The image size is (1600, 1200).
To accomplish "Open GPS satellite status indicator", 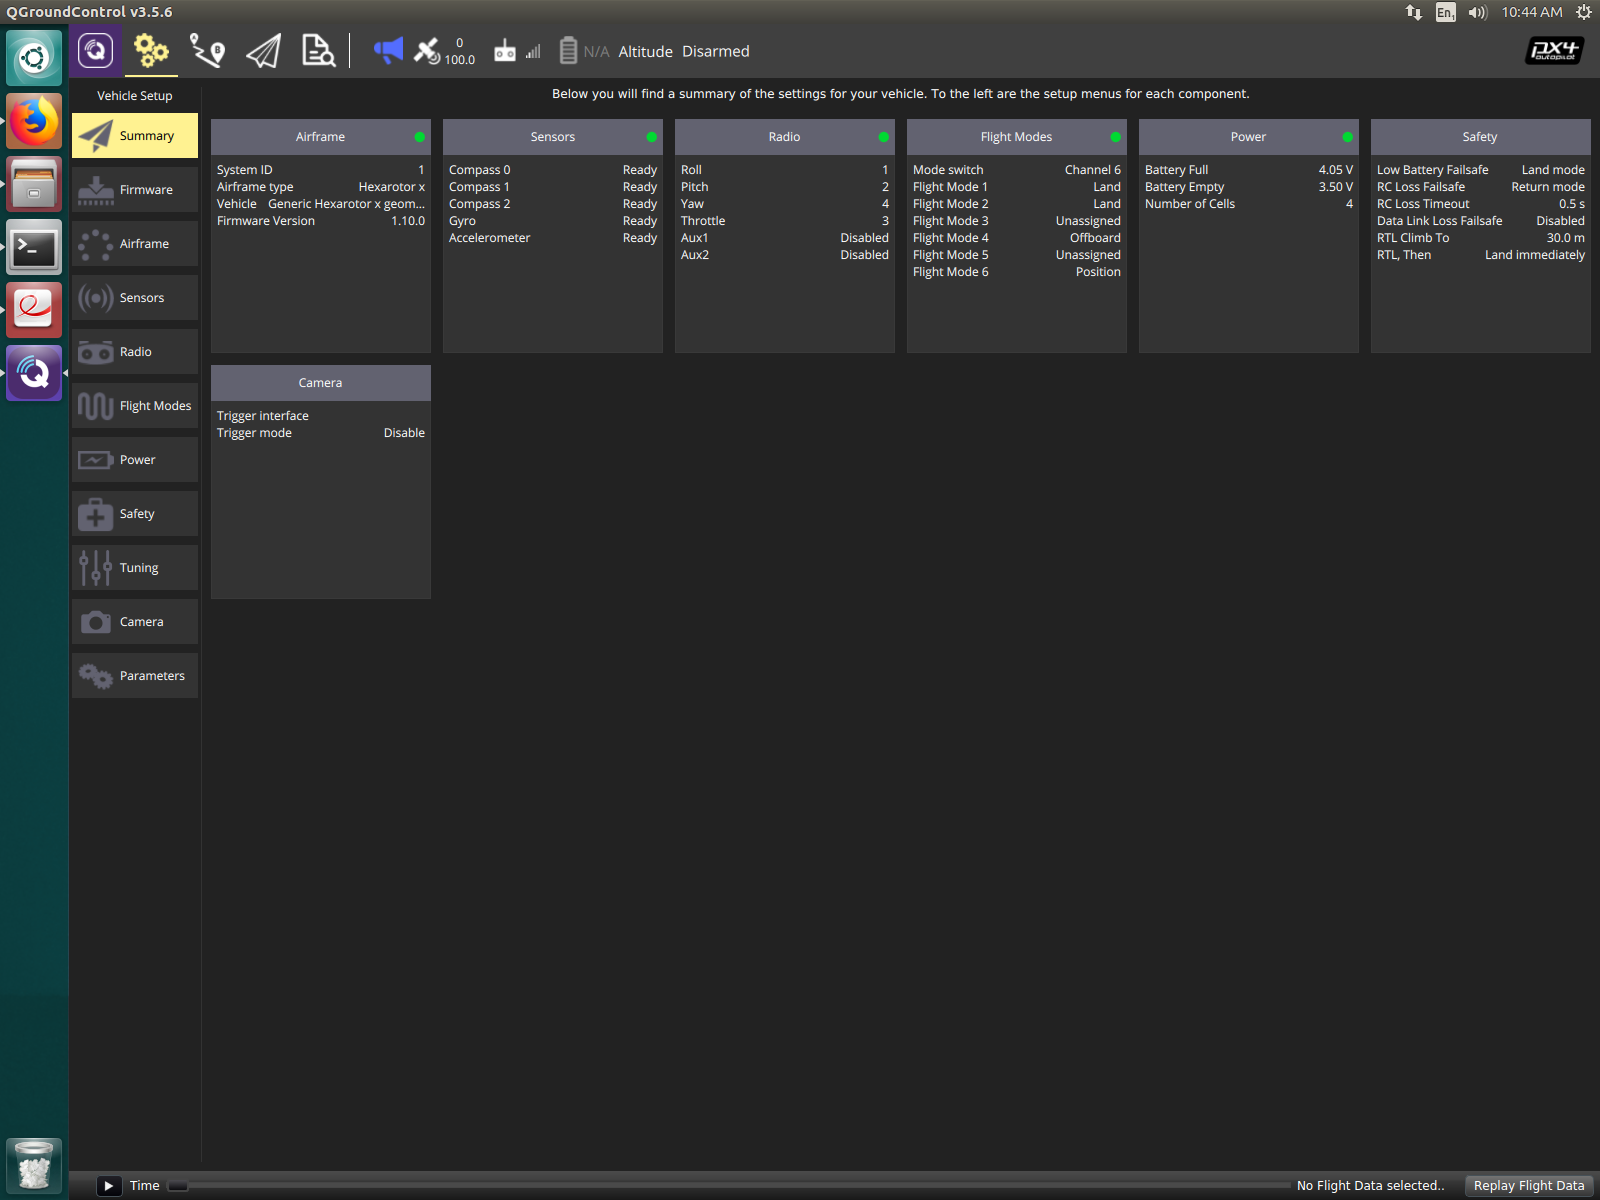I will (444, 51).
